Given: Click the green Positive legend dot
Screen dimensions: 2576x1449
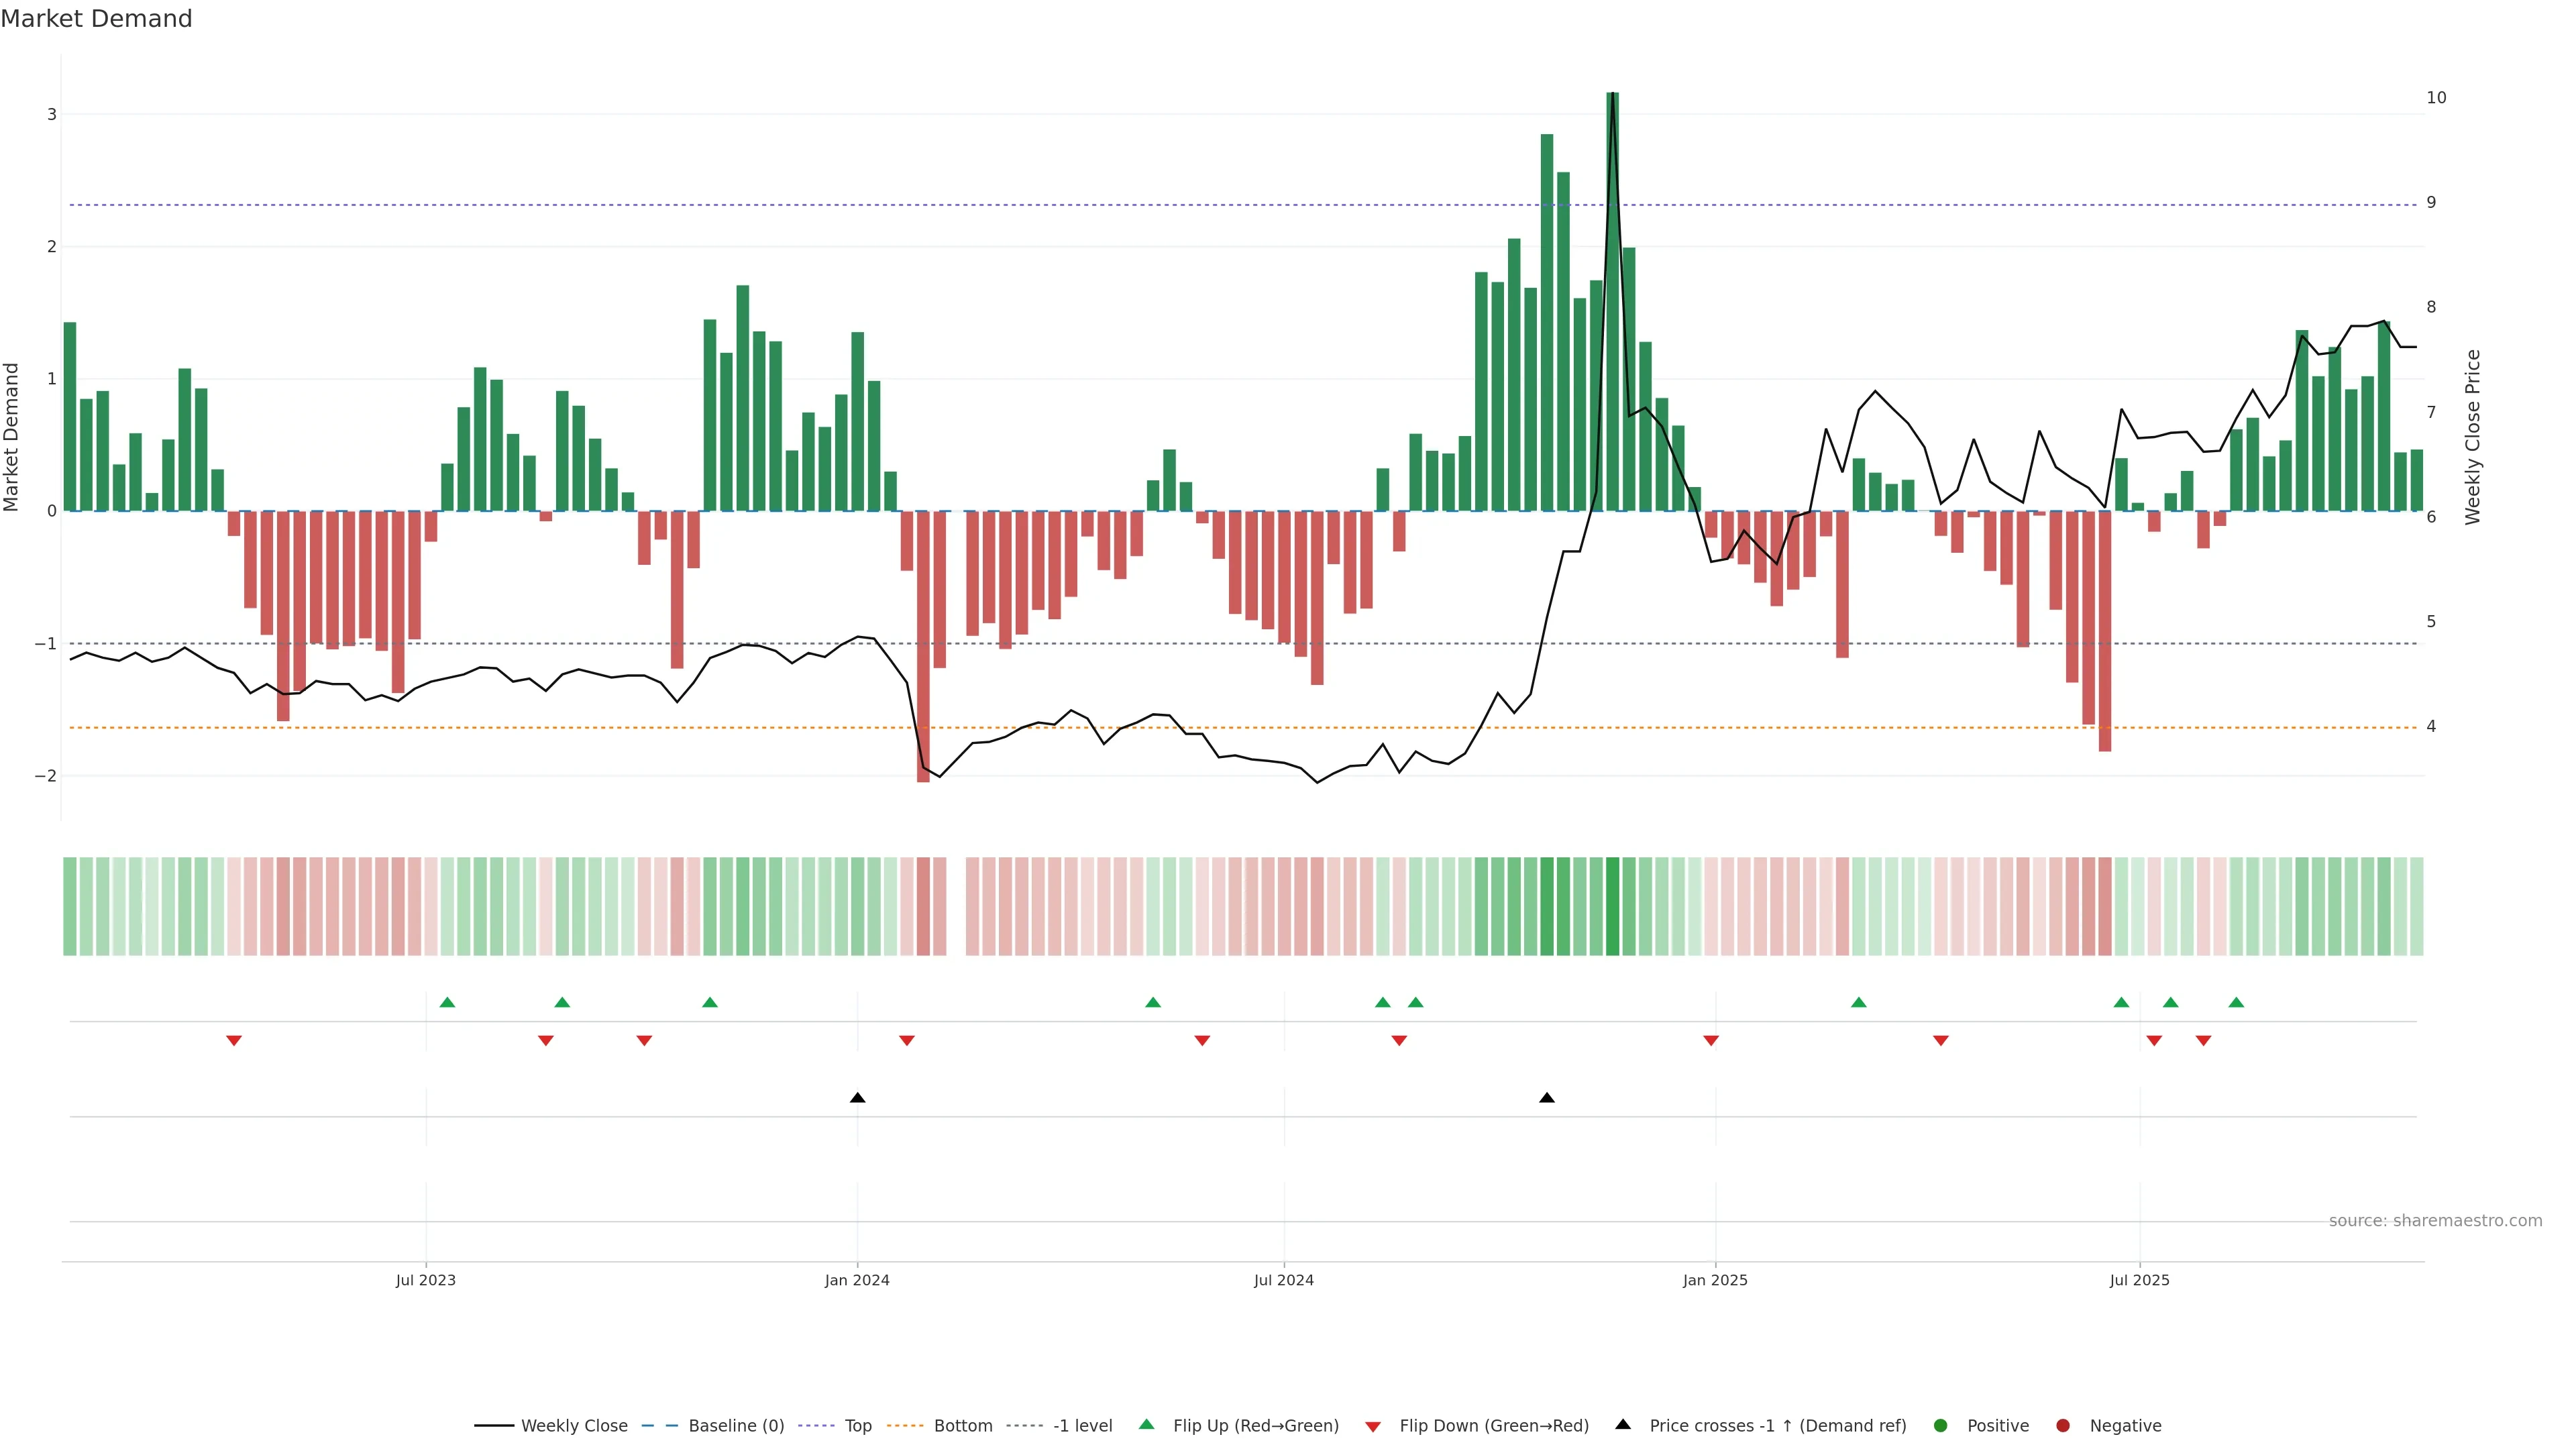Looking at the screenshot, I should pos(1941,1425).
